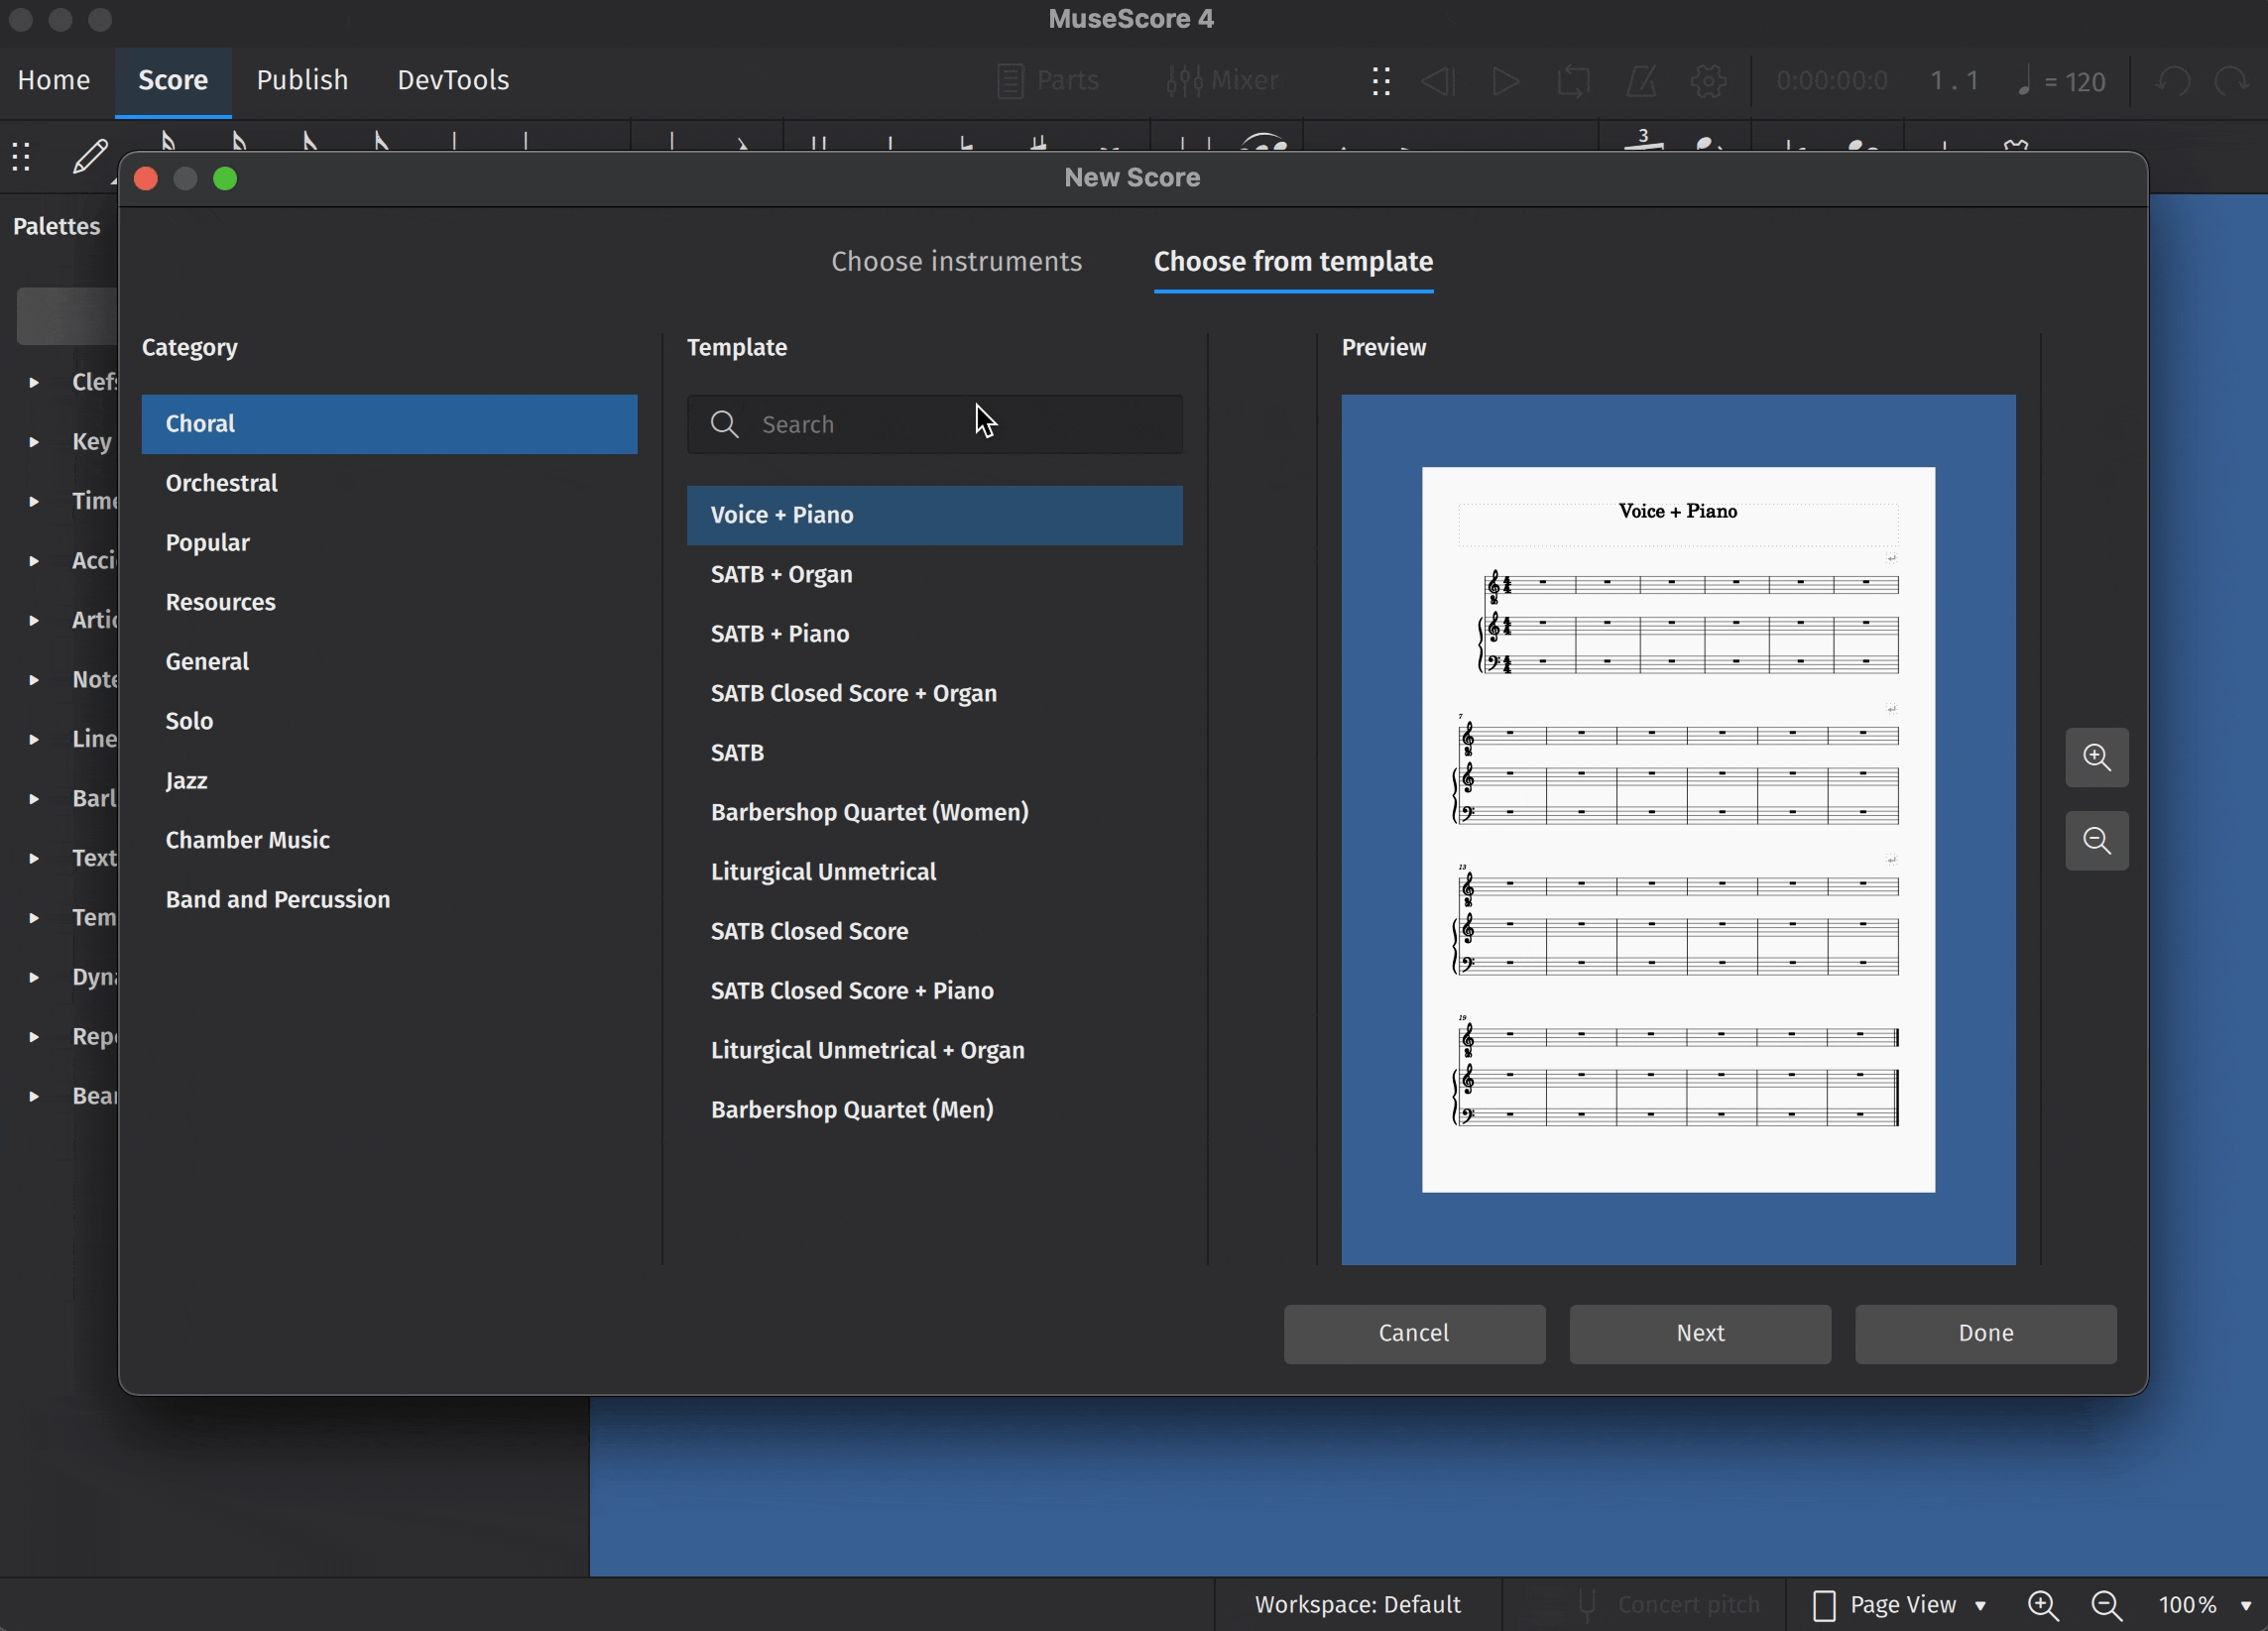Select Barbershop Quartet (Women) template
Image resolution: width=2268 pixels, height=1631 pixels.
point(934,813)
